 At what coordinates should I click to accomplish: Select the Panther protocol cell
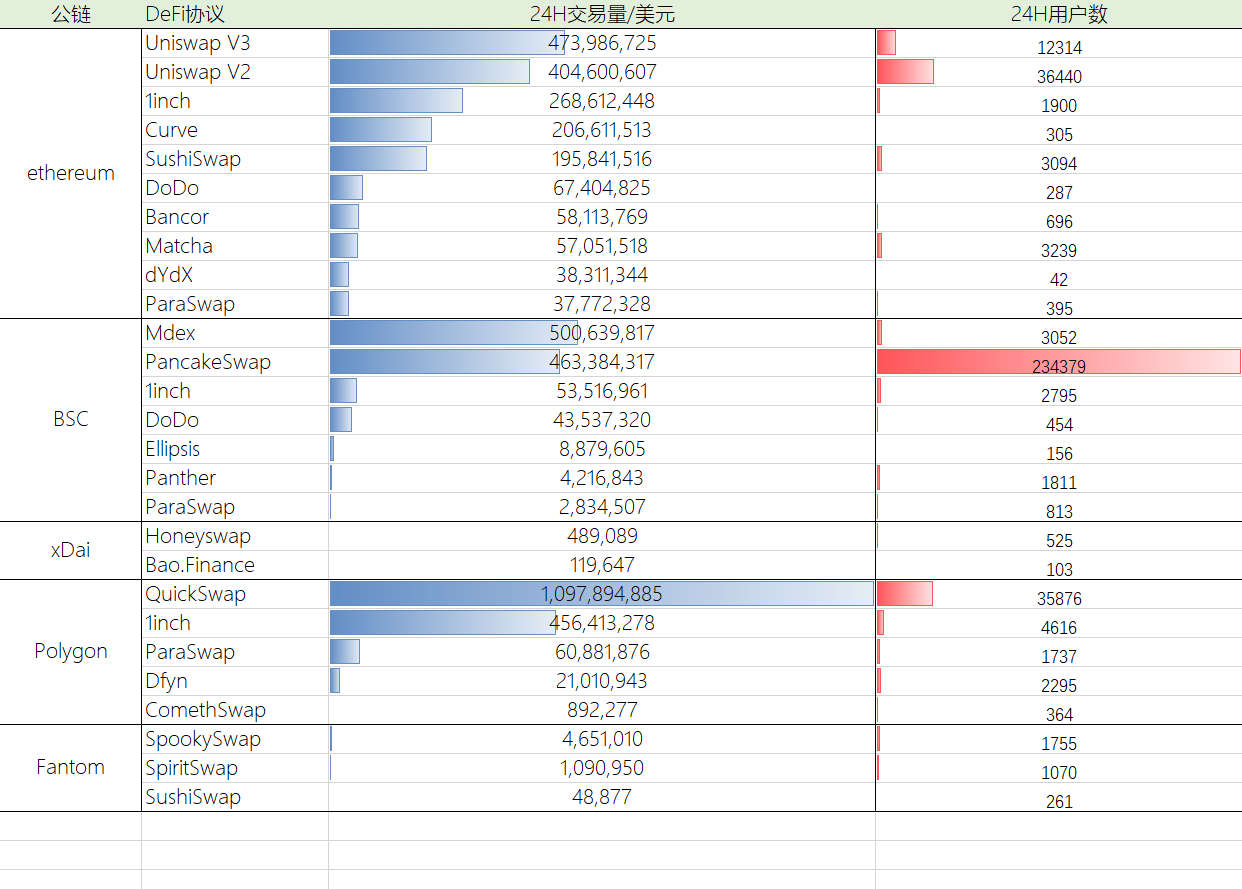[x=235, y=478]
